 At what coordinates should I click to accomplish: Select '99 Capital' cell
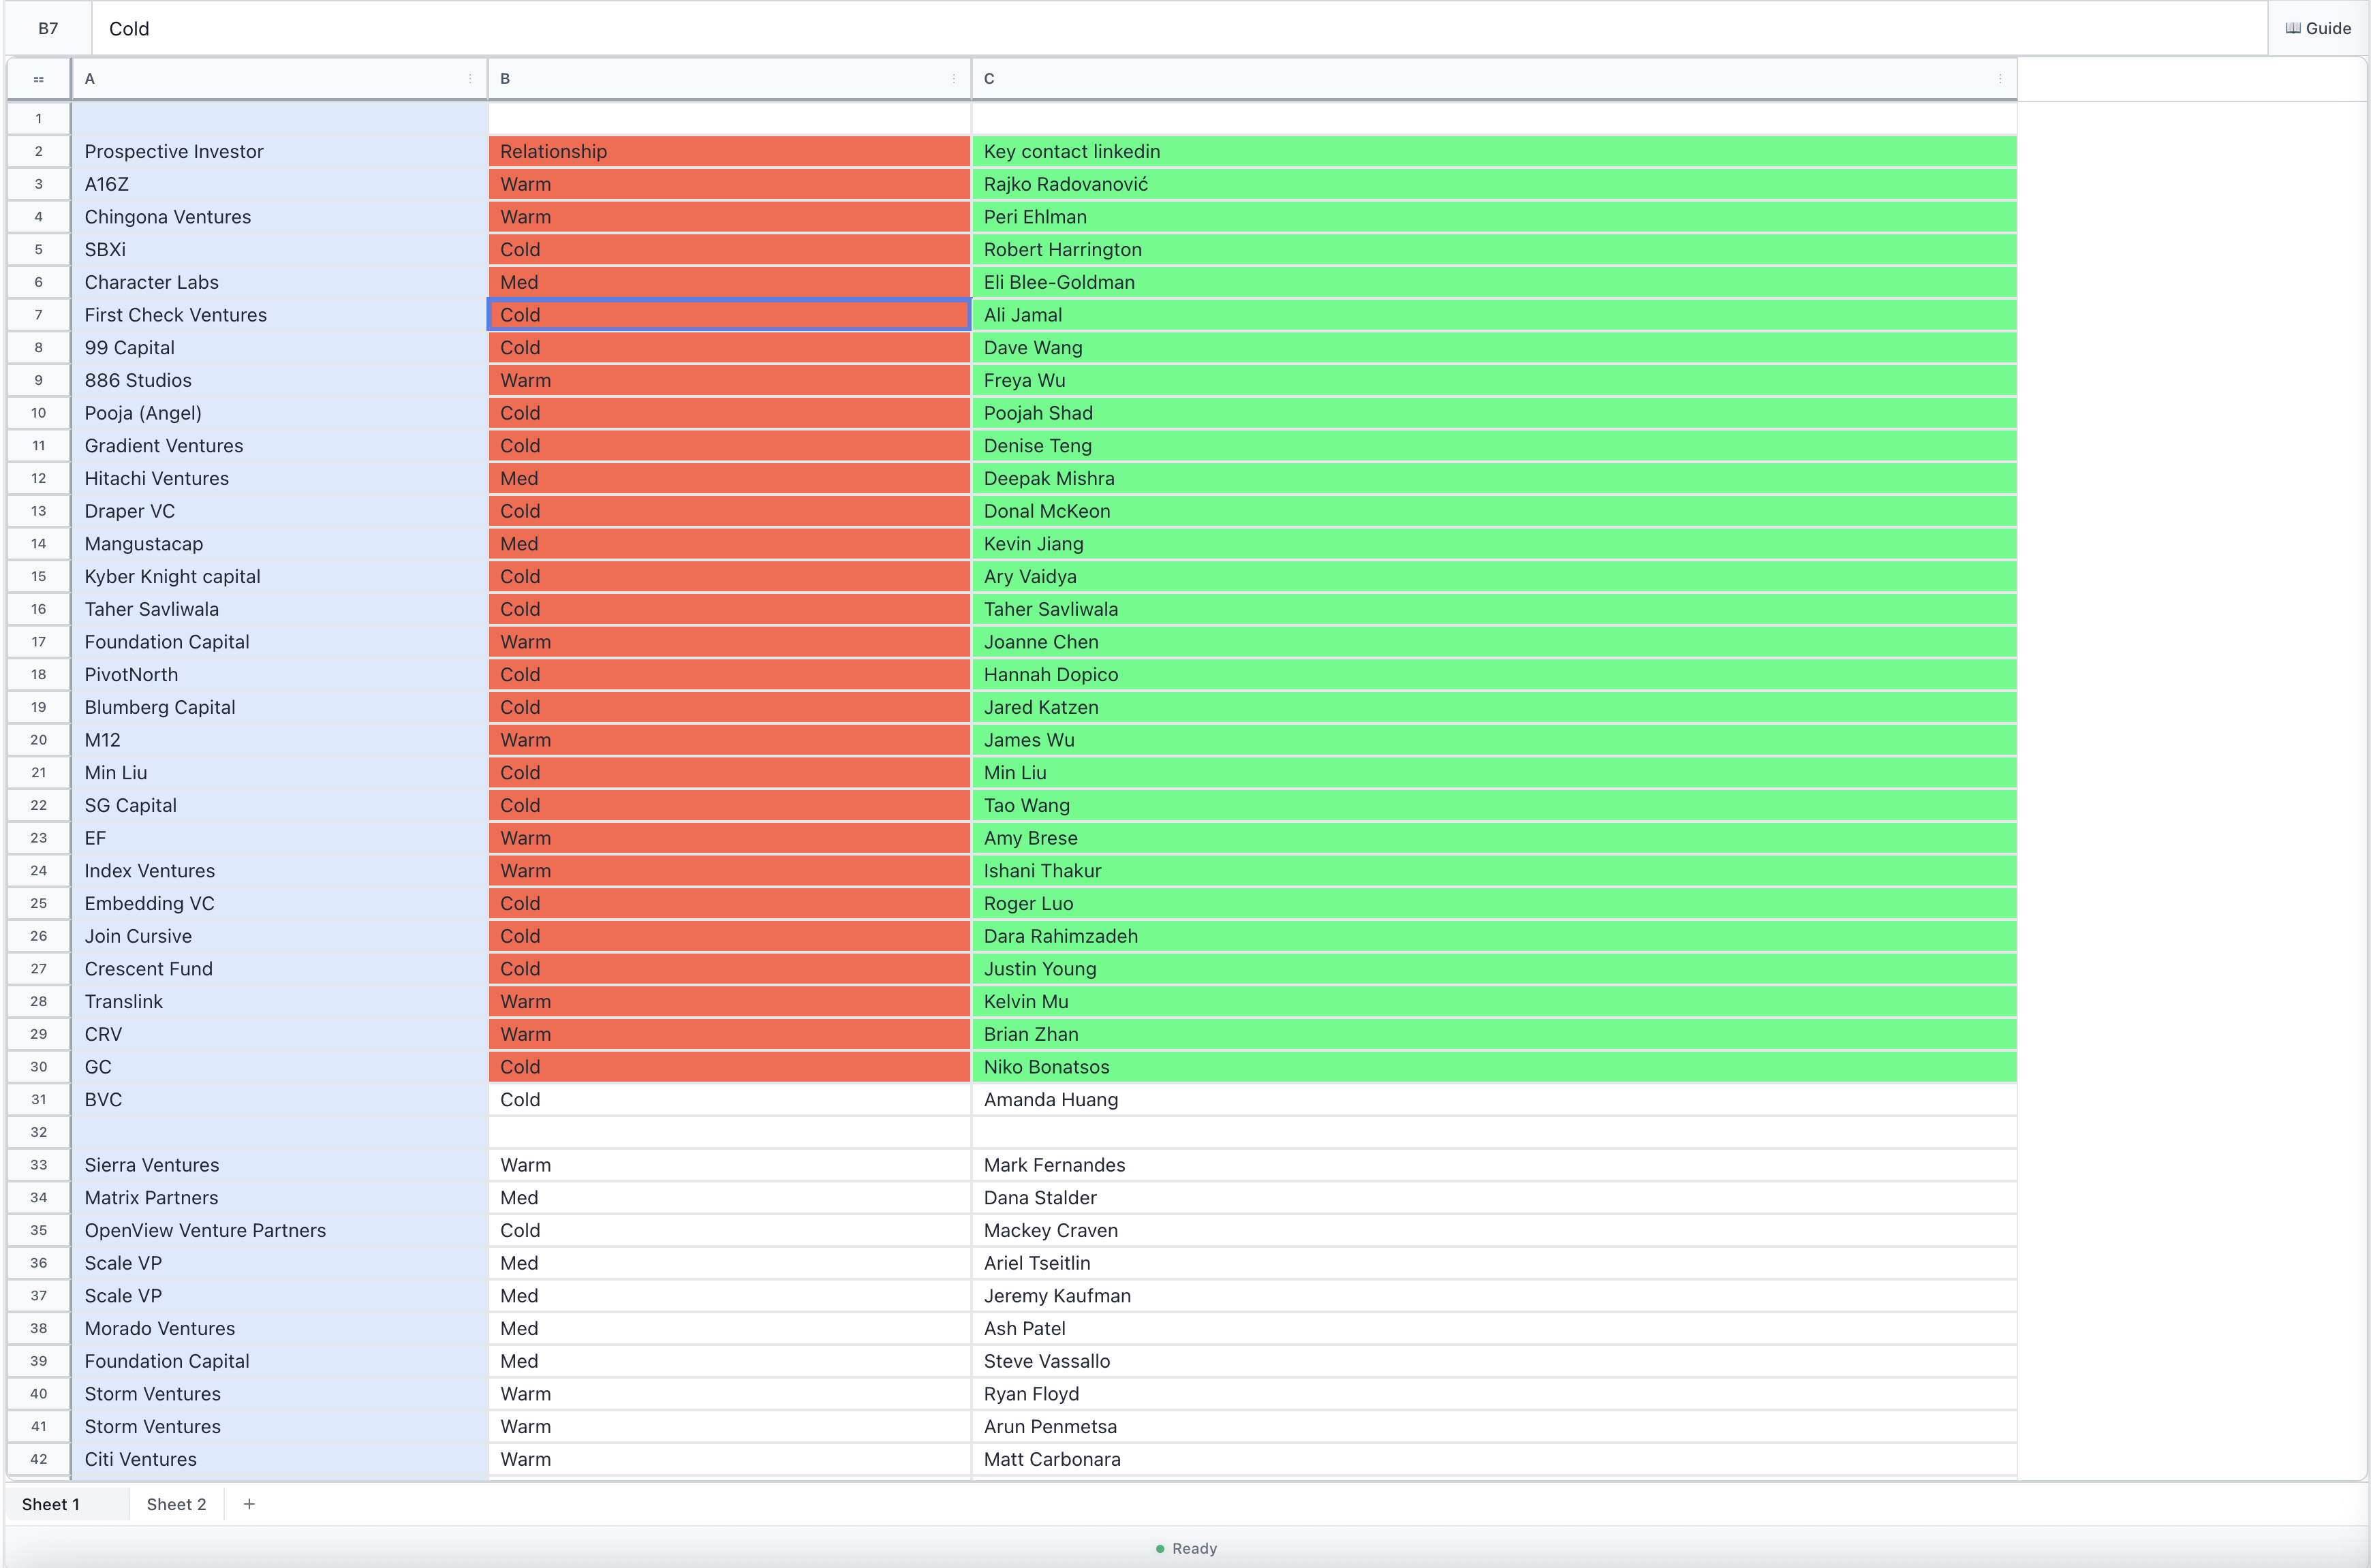click(x=280, y=347)
